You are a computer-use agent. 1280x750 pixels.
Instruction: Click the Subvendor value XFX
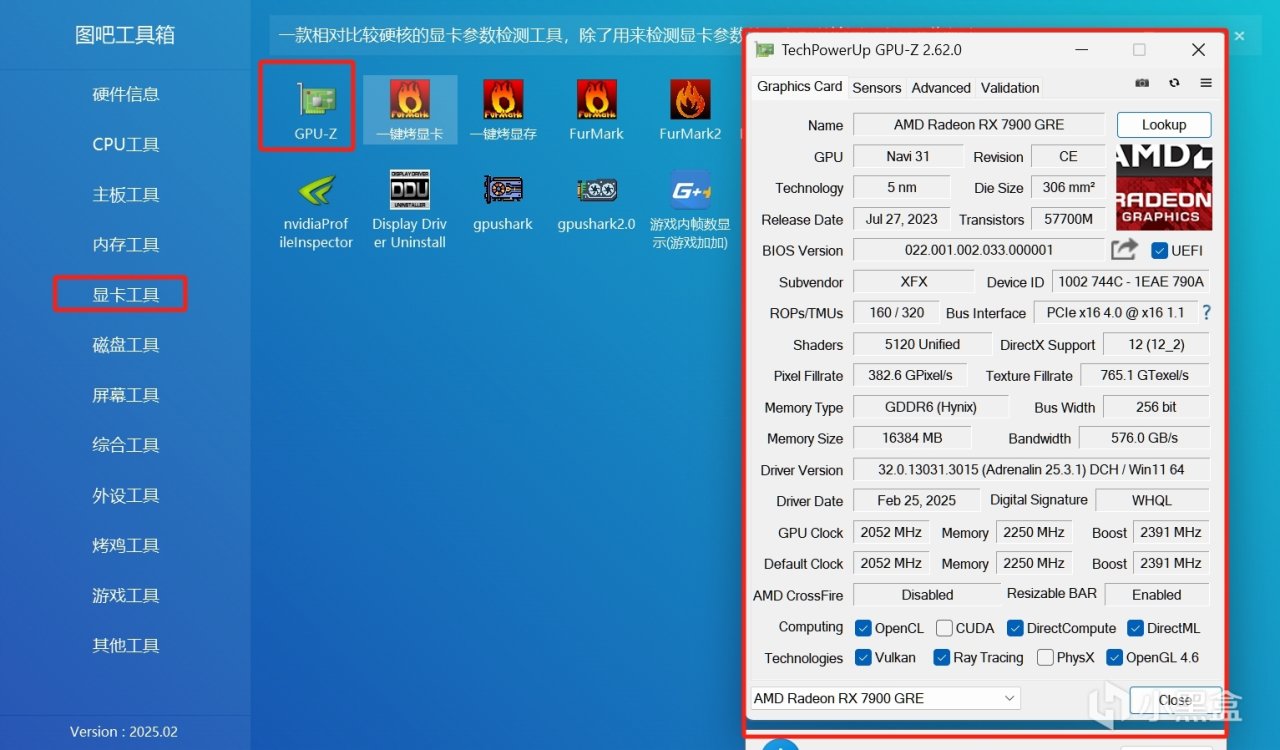click(x=913, y=282)
